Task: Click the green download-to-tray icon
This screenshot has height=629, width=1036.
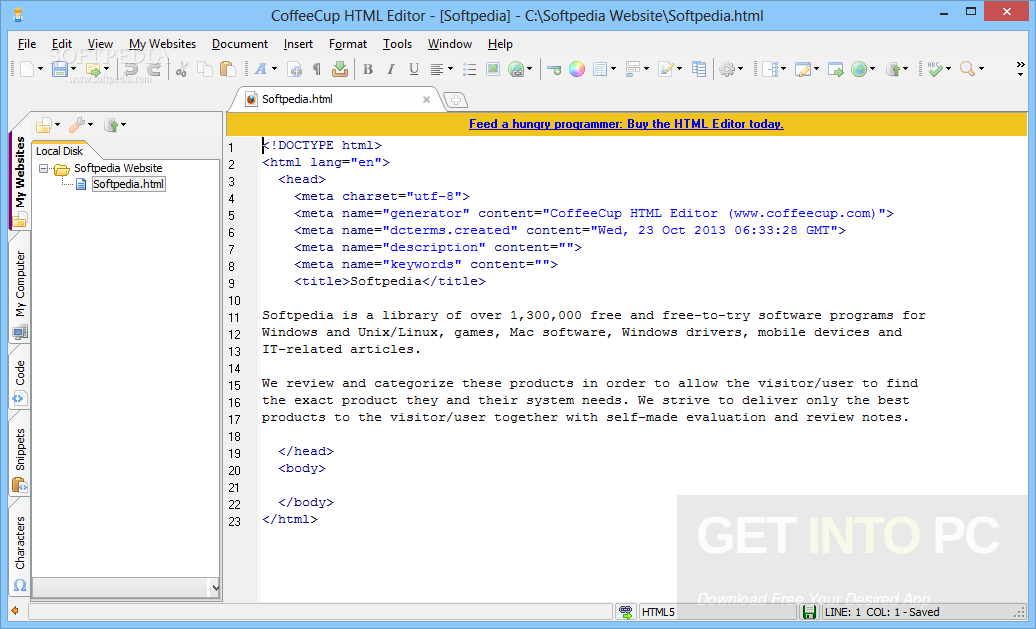Action: [340, 69]
